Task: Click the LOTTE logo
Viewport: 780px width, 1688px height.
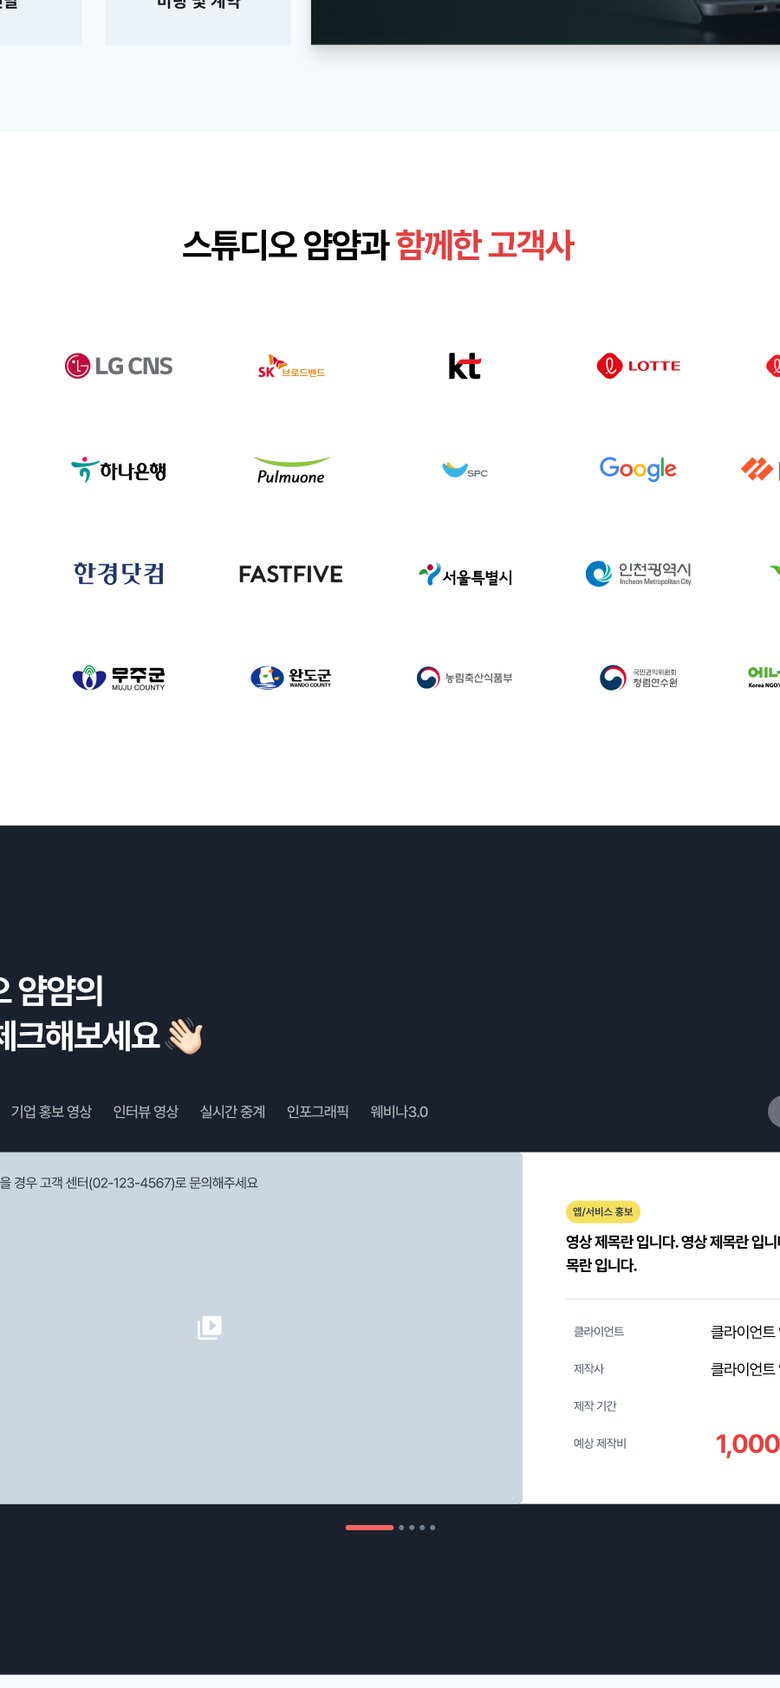Action: [x=638, y=366]
